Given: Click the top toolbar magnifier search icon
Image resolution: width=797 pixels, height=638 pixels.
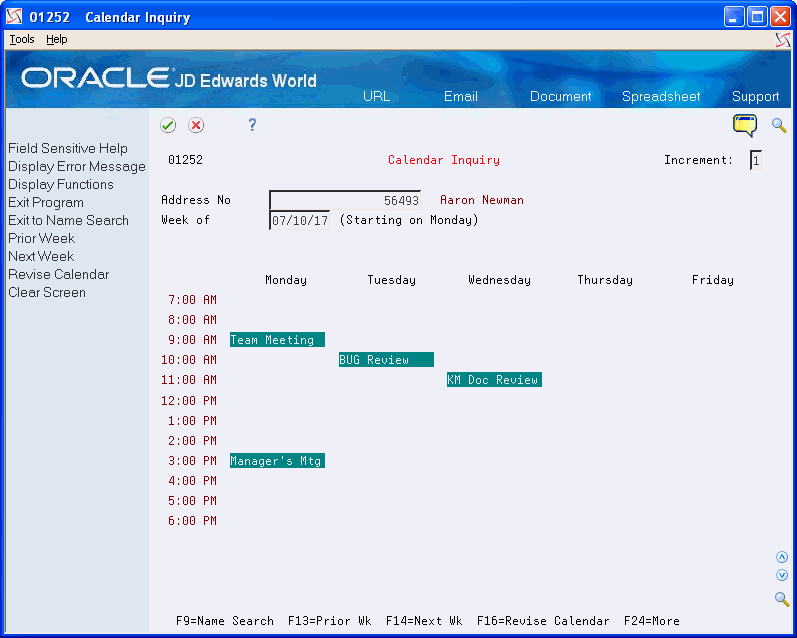Looking at the screenshot, I should coord(779,125).
